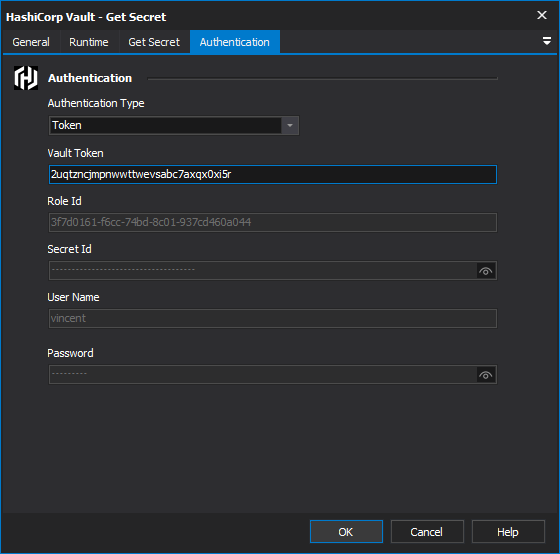Select the Authentication tab
560x554 pixels.
pyautogui.click(x=235, y=42)
